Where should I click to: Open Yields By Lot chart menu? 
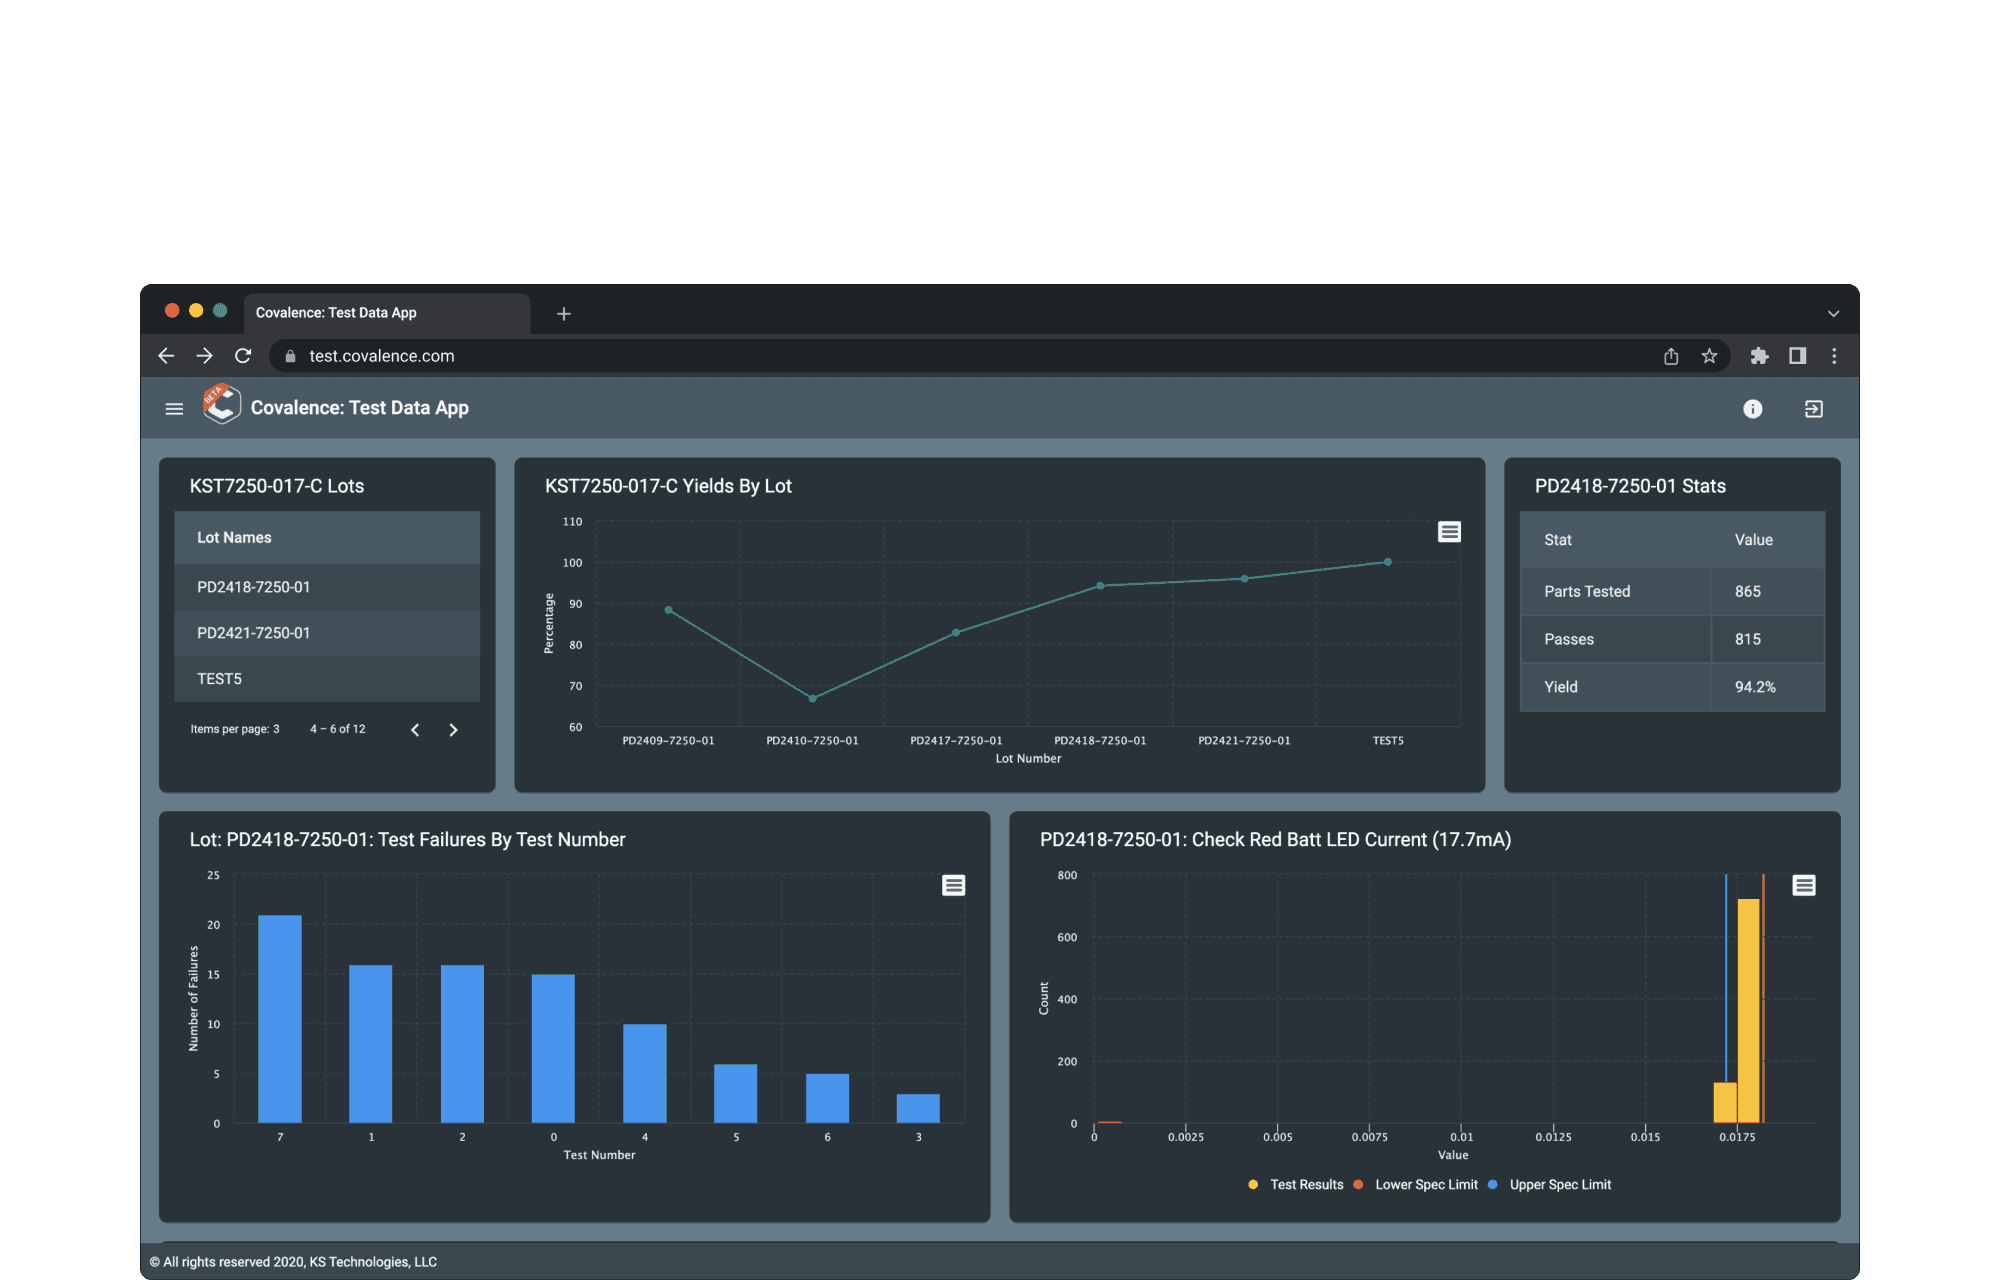(1449, 532)
